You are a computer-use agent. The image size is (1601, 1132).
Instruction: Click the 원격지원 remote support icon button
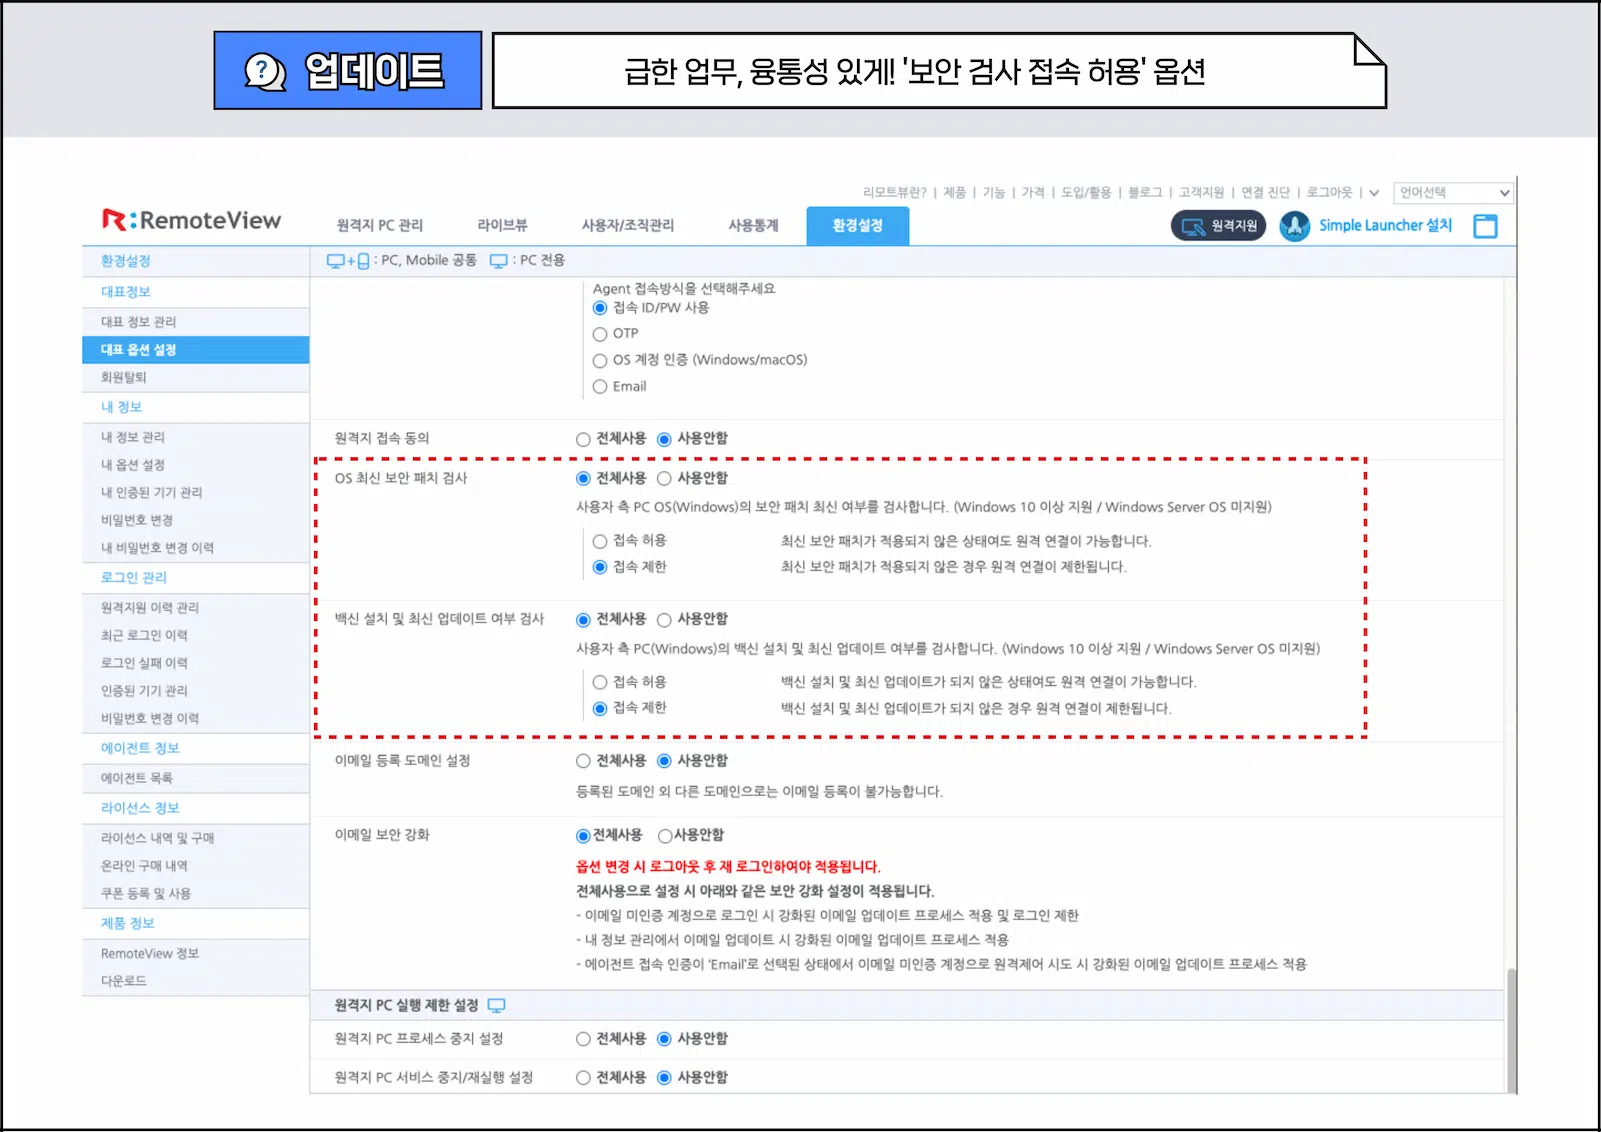pos(1218,226)
